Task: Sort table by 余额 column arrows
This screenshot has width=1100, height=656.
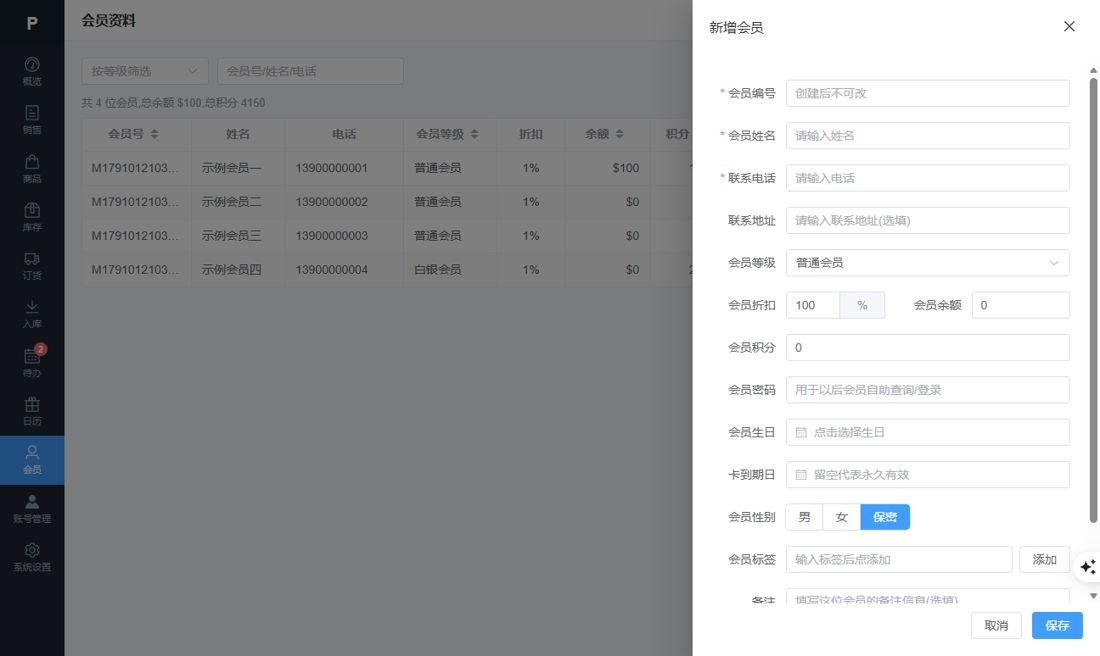Action: point(619,134)
